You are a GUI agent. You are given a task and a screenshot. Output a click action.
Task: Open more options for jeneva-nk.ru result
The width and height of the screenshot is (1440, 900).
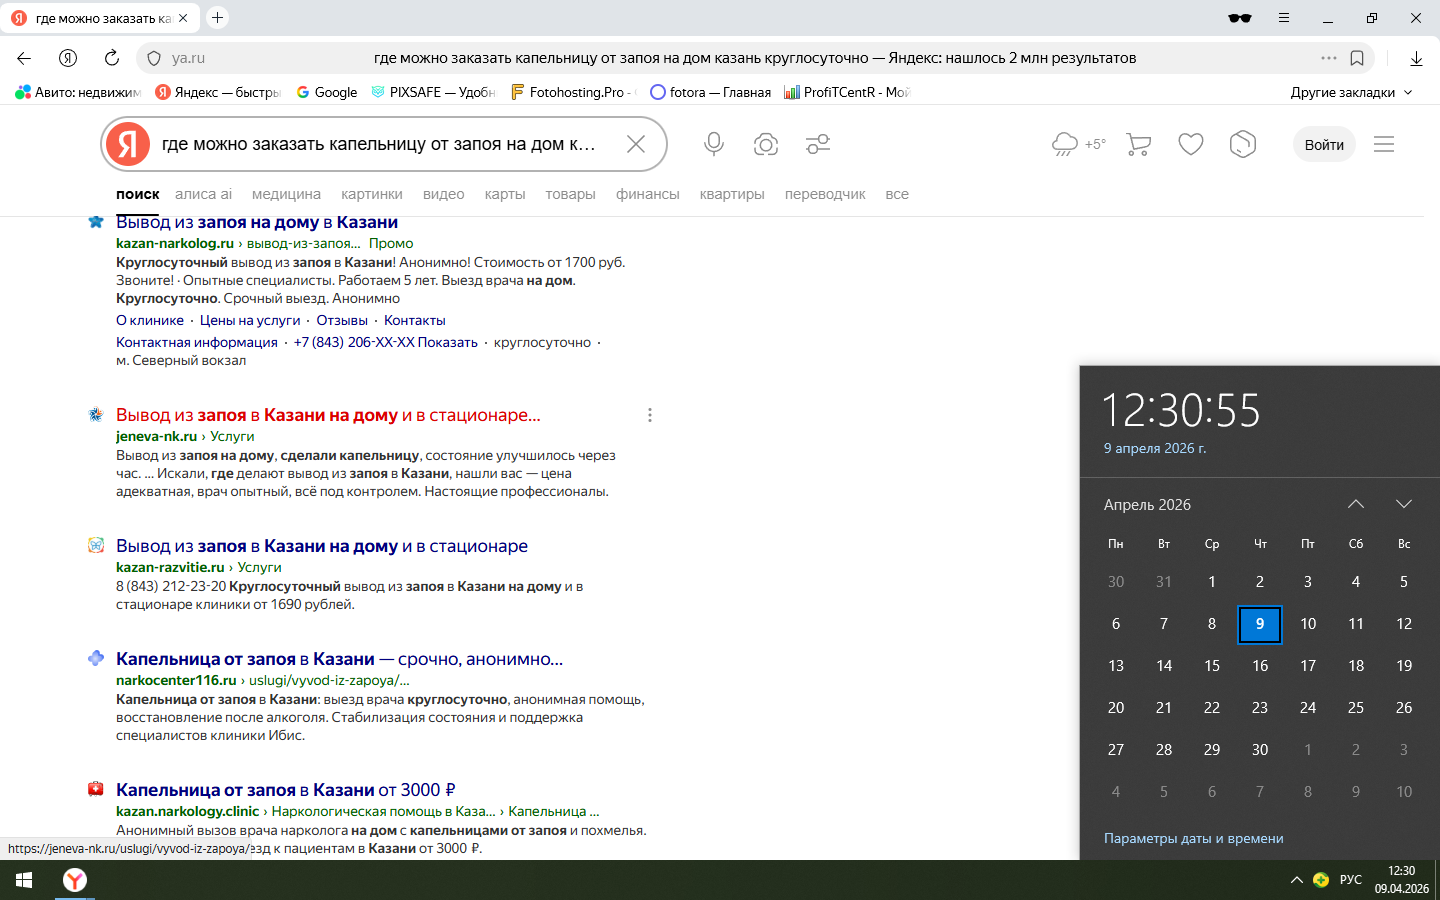650,415
